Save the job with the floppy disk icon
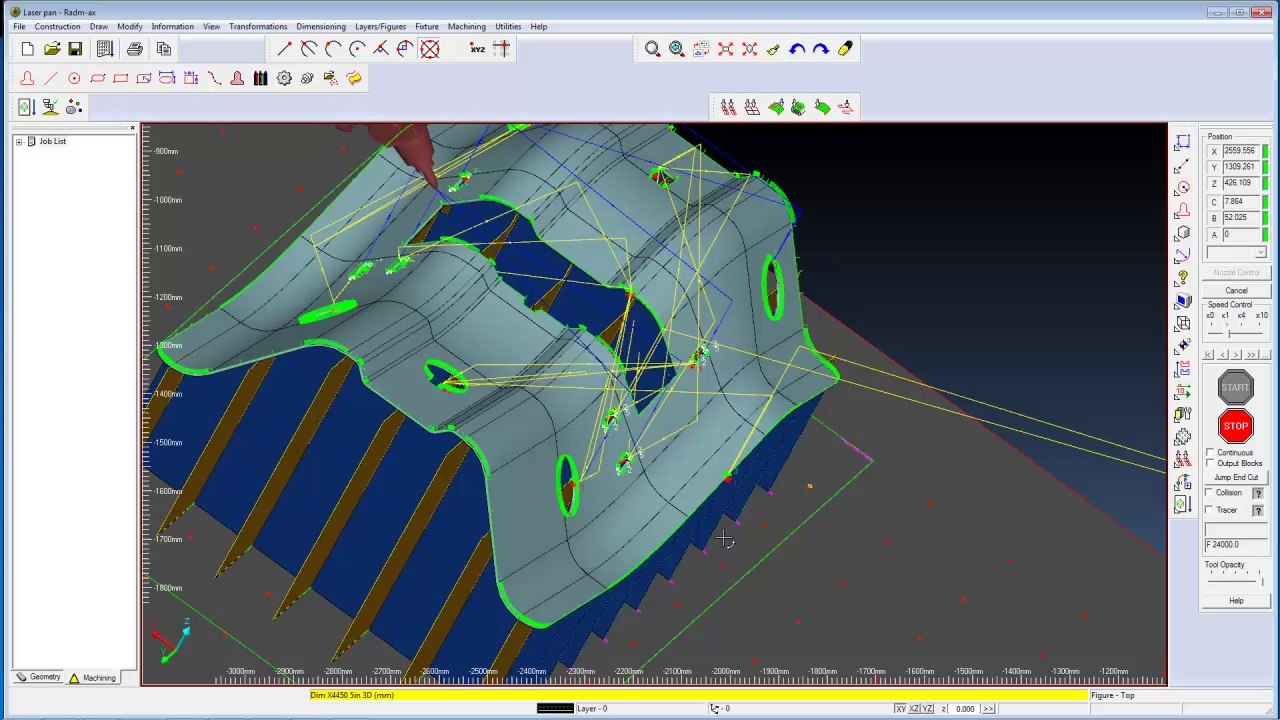The width and height of the screenshot is (1280, 720). point(75,49)
